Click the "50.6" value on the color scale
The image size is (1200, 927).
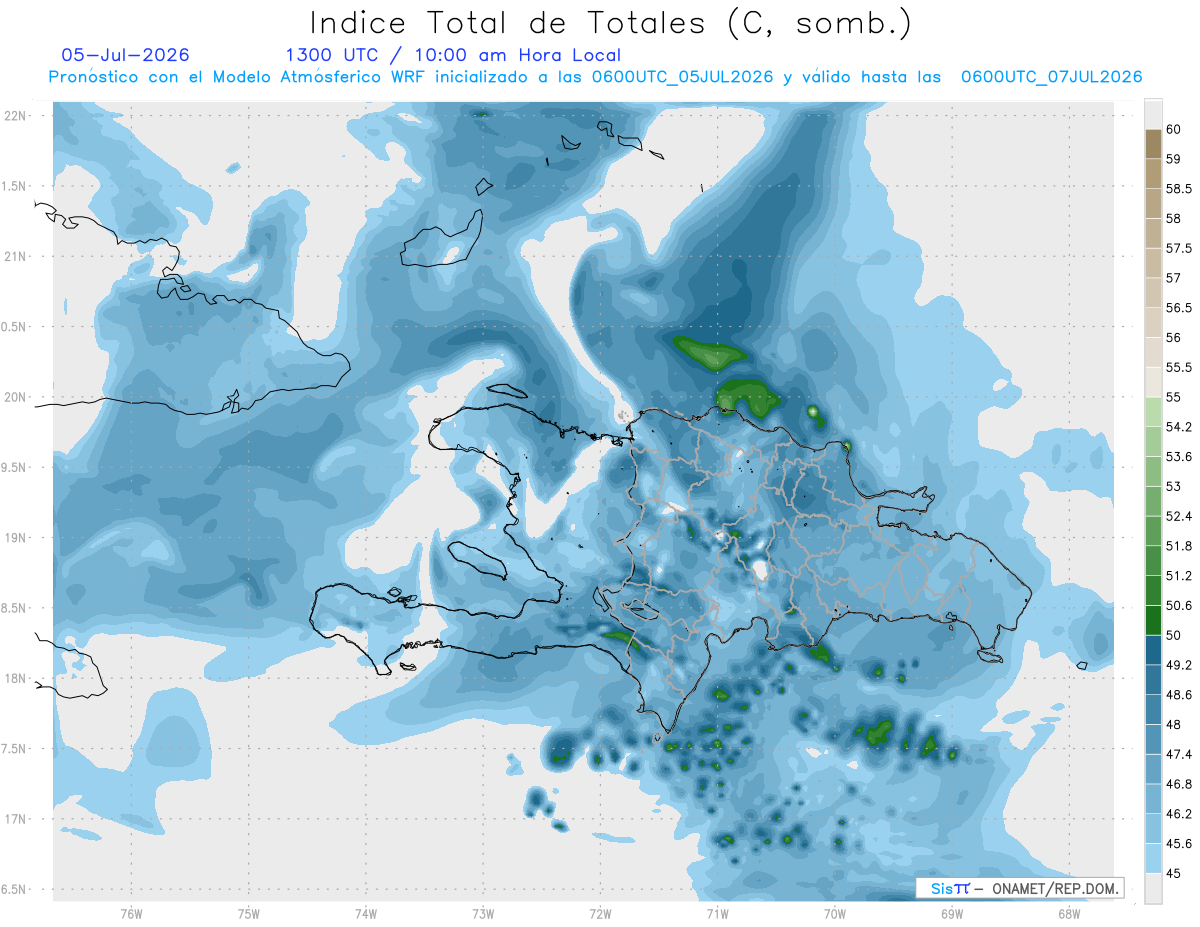coord(1179,606)
